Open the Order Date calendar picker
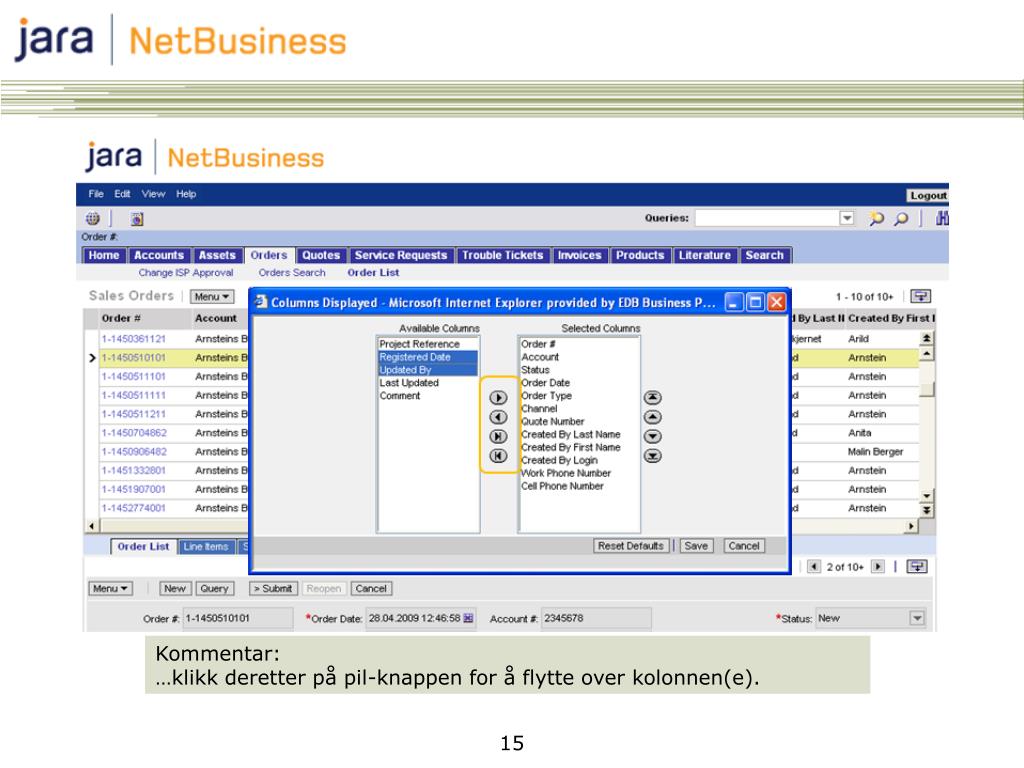This screenshot has width=1024, height=768. click(468, 618)
